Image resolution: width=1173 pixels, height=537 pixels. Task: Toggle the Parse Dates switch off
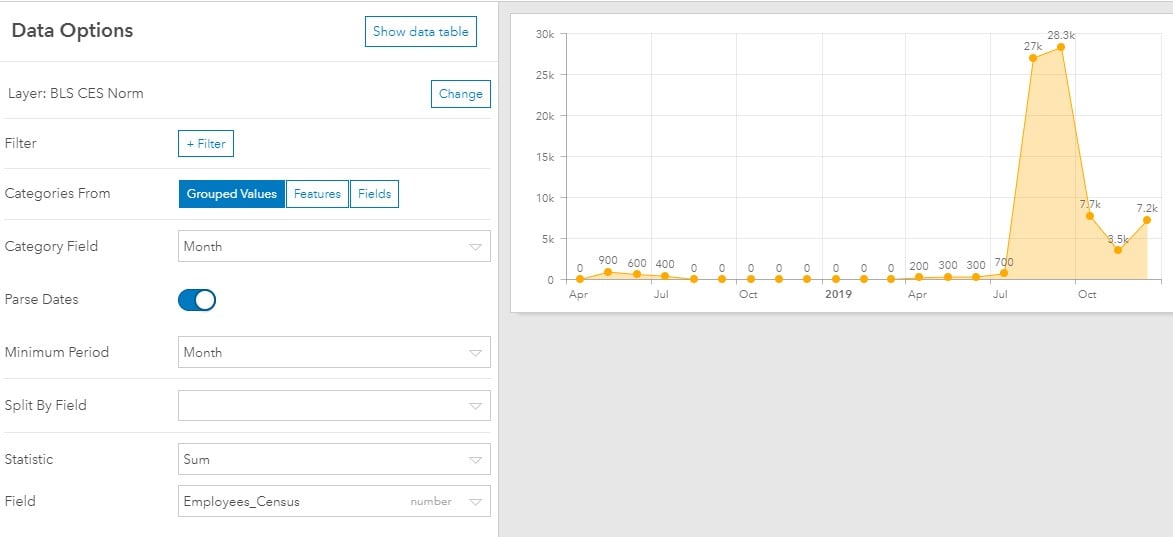197,300
